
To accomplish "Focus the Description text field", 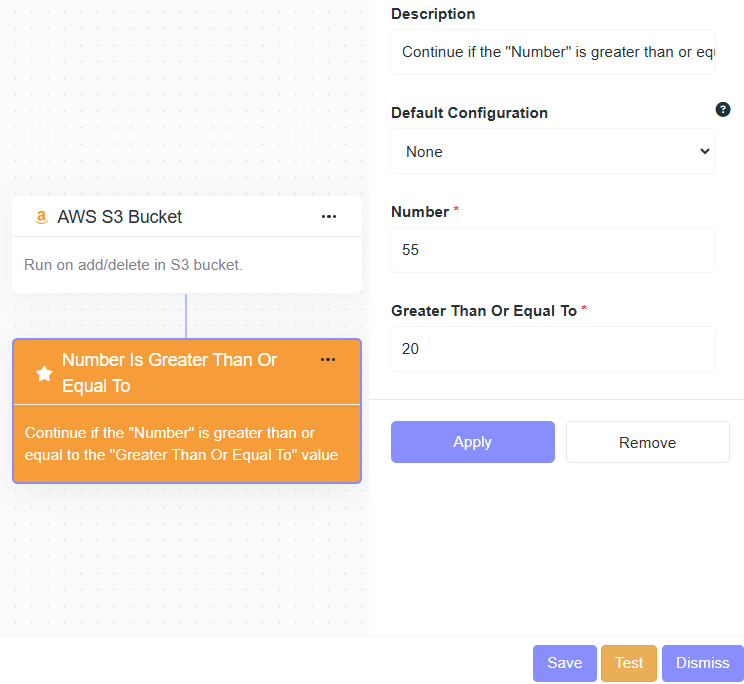I will point(553,52).
